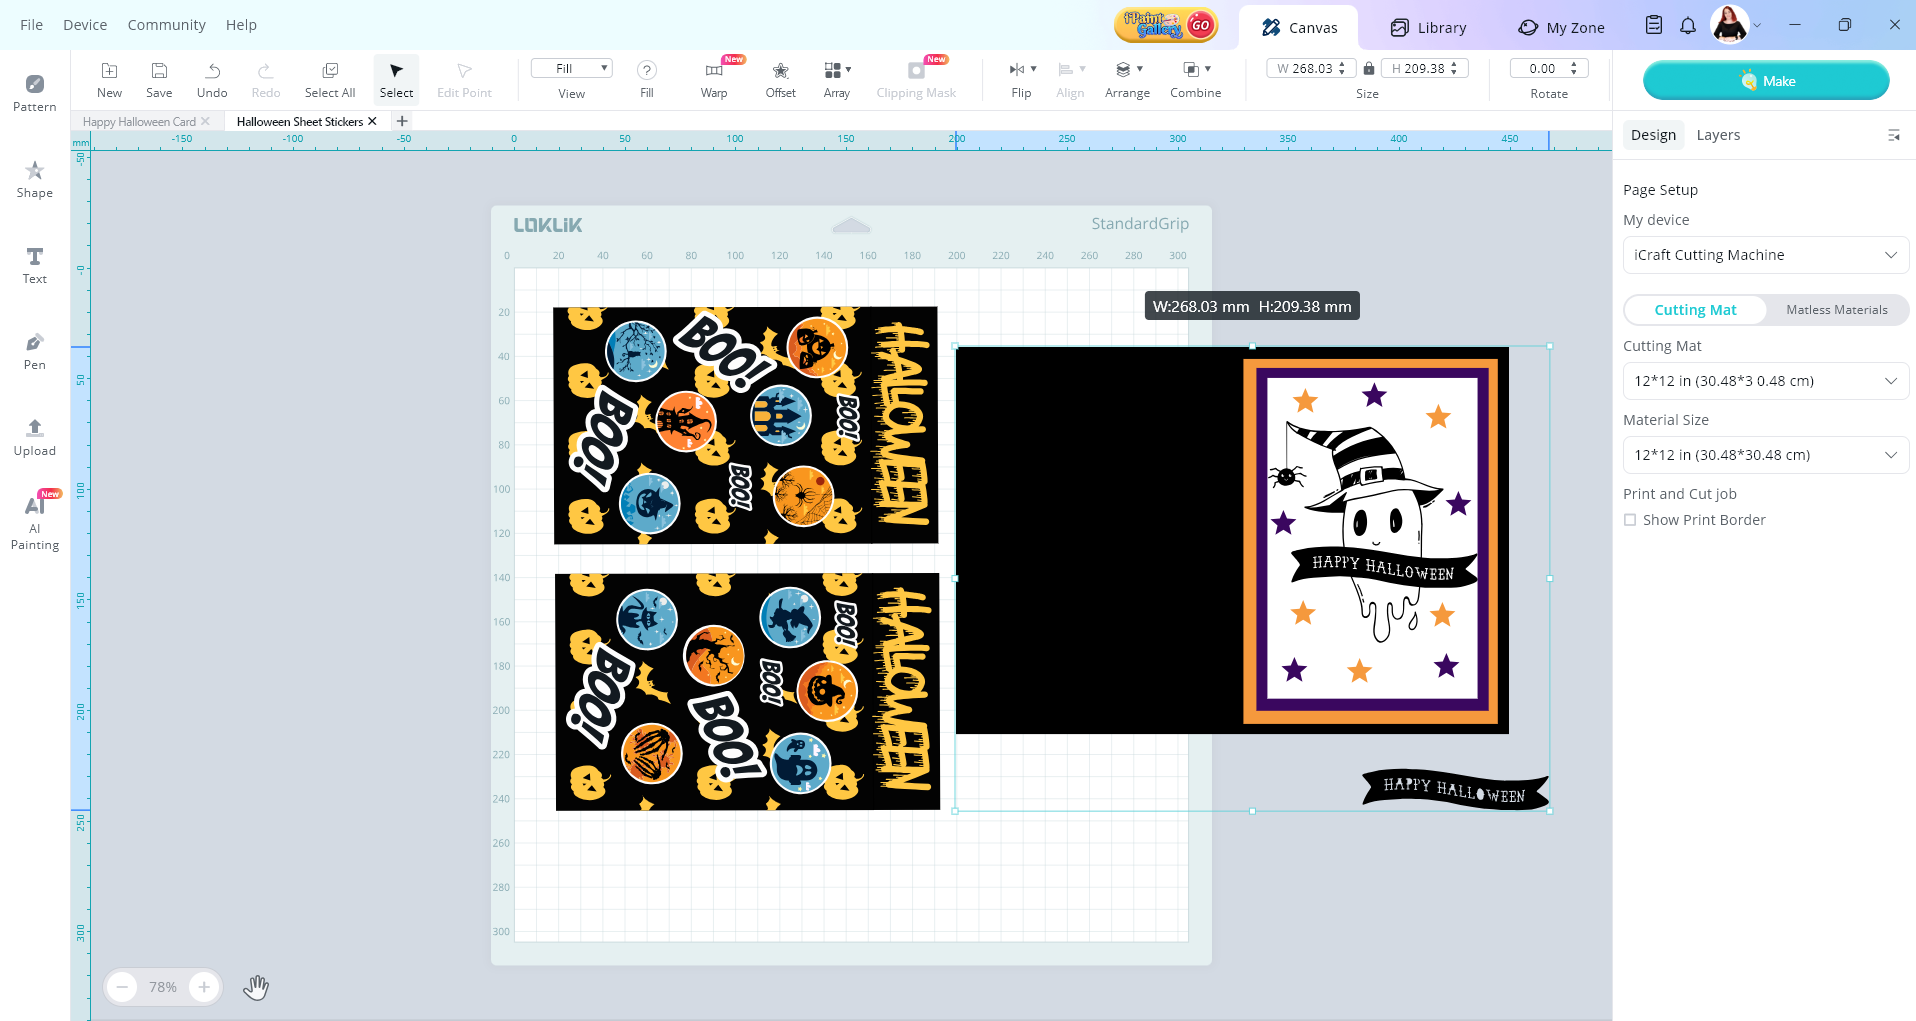Click the Offset tool icon
Screen dimensions: 1916x1021
tap(780, 71)
